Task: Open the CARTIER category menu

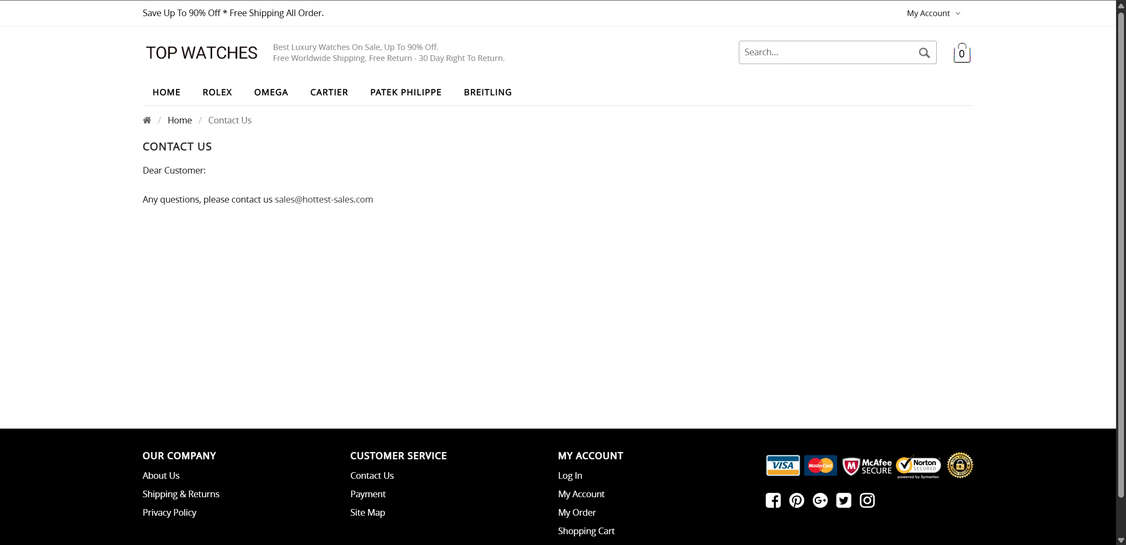Action: tap(329, 92)
